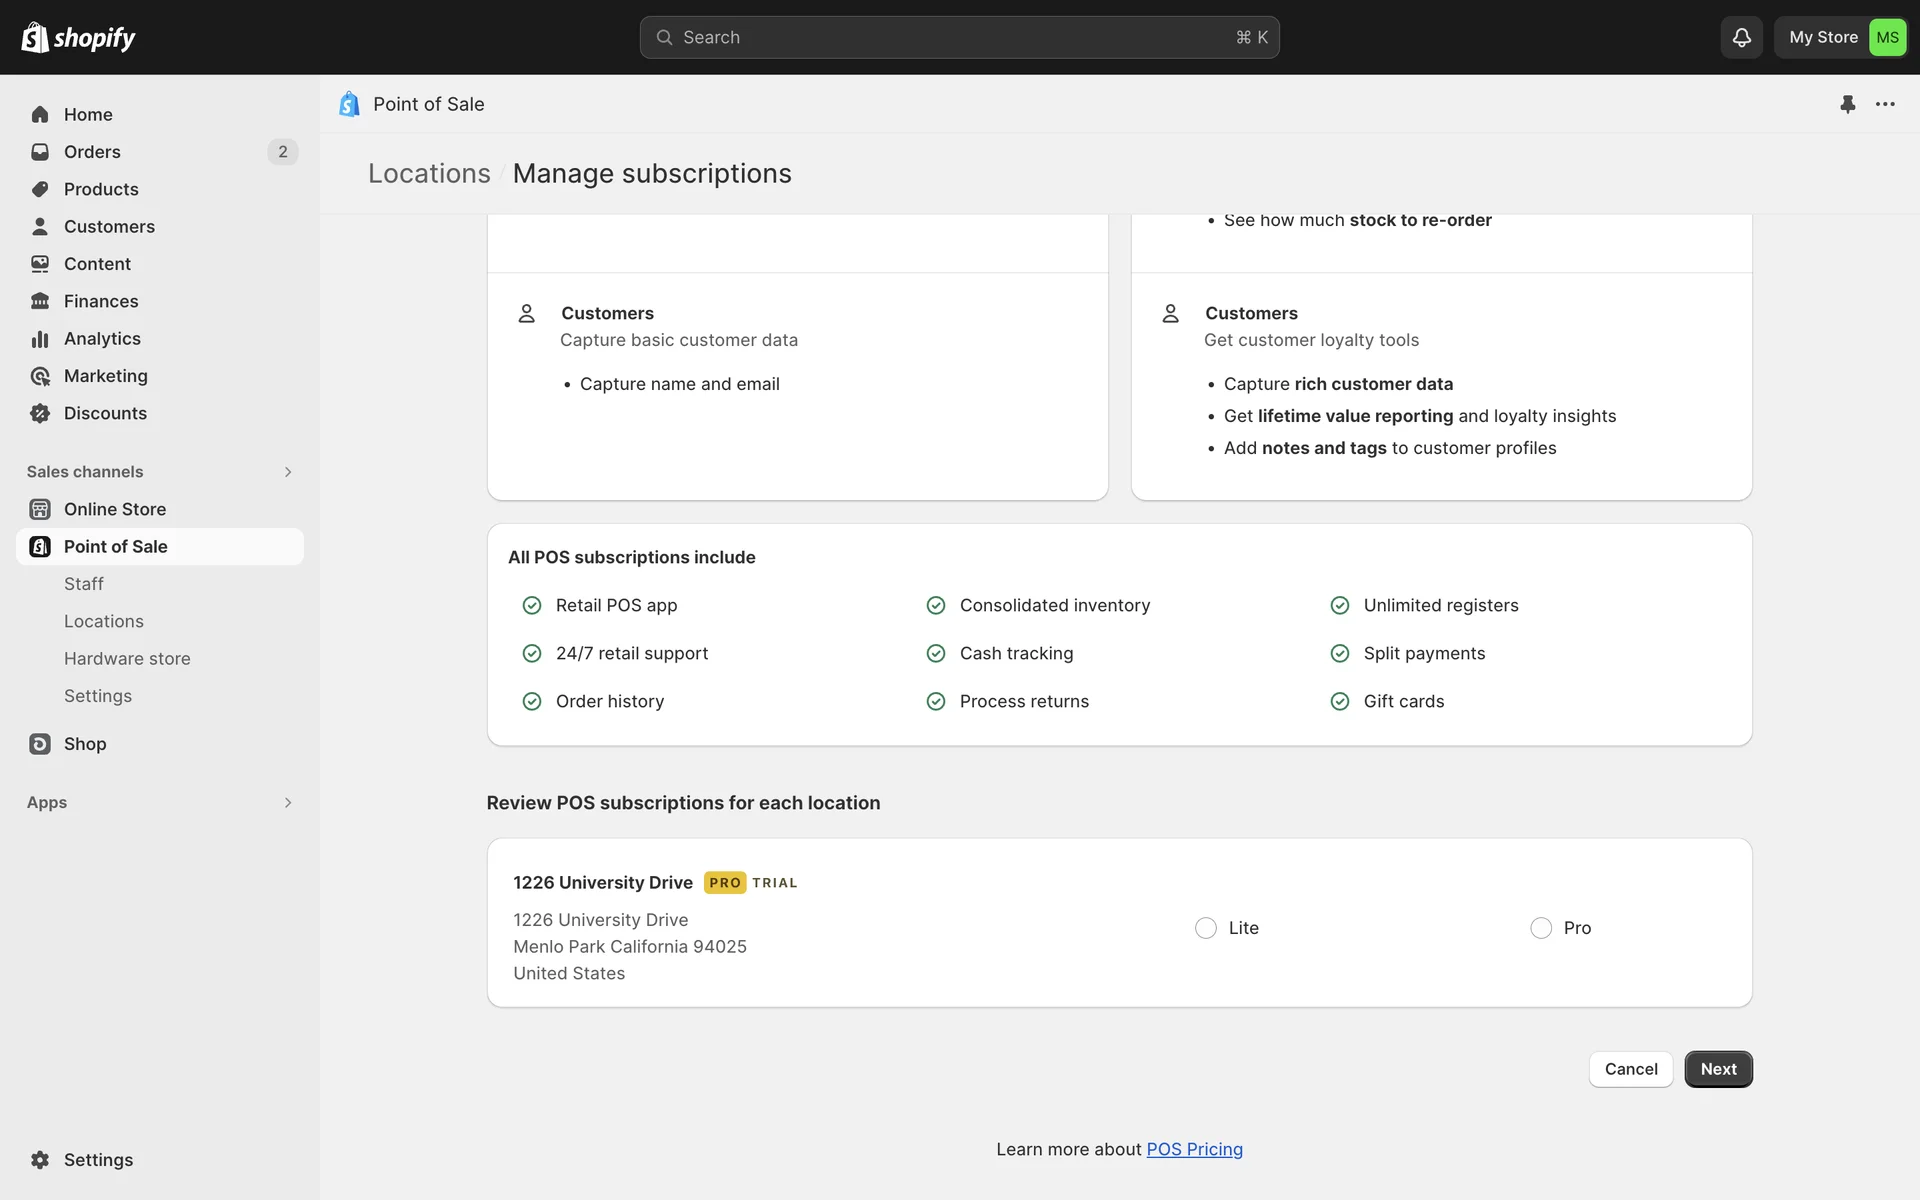Pin the Point of Sale app
This screenshot has width=1920, height=1200.
tap(1847, 104)
